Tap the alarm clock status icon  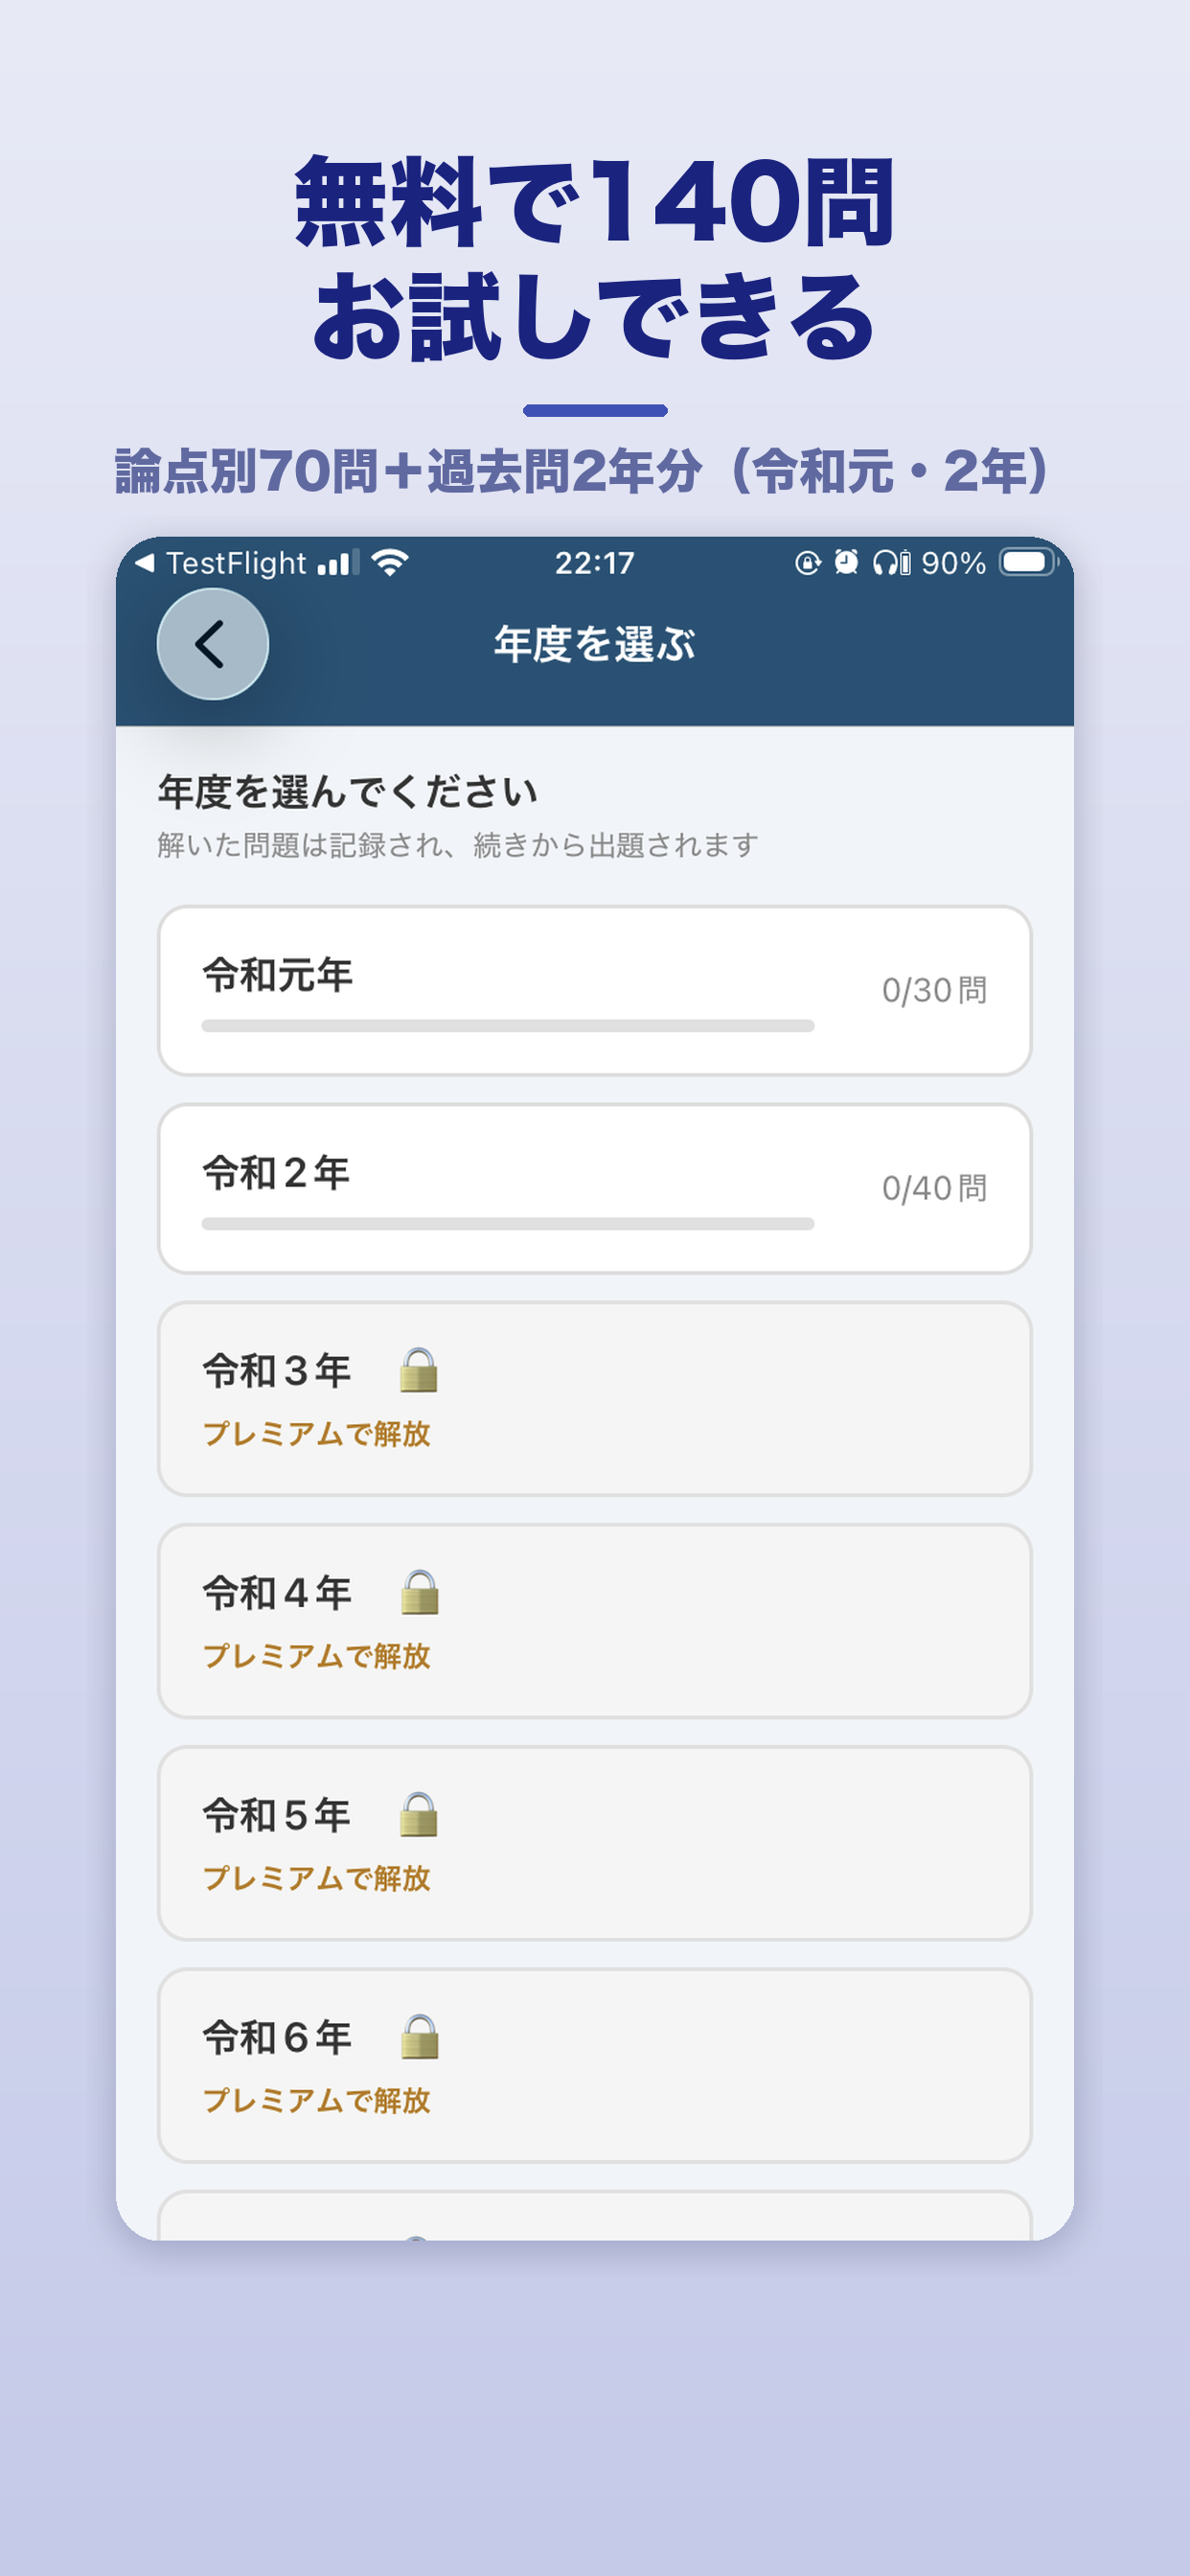[846, 563]
